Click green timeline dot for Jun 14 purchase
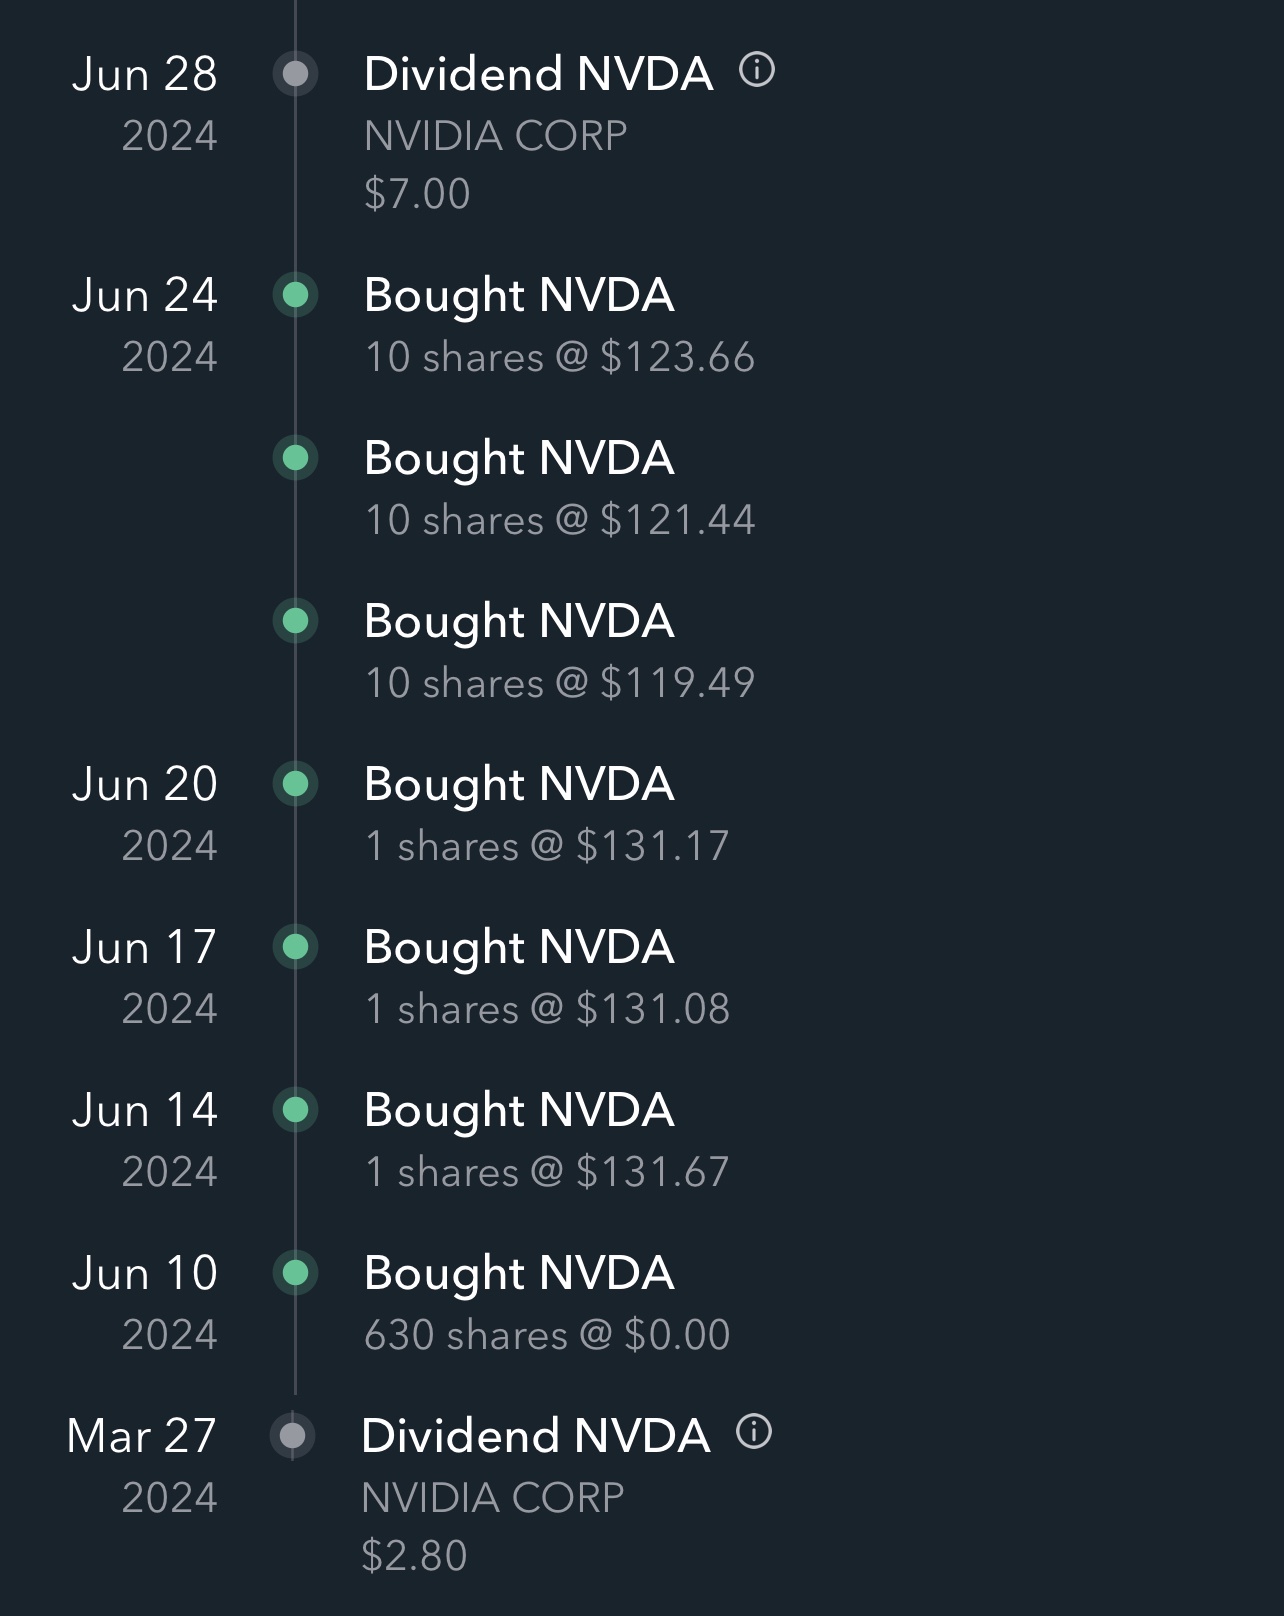Screen dimensions: 1284x1616 [295, 1109]
